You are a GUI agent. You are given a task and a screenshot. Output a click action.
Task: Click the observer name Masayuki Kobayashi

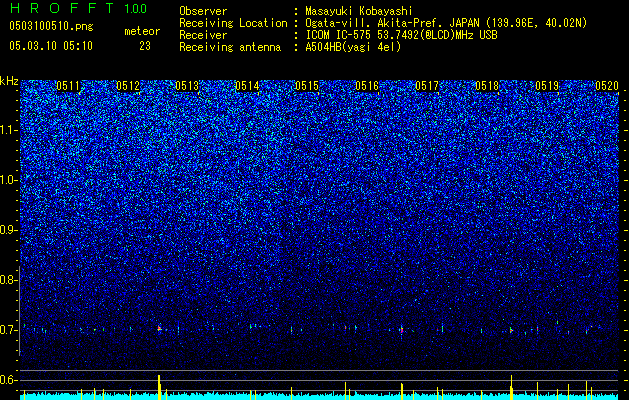tap(359, 11)
